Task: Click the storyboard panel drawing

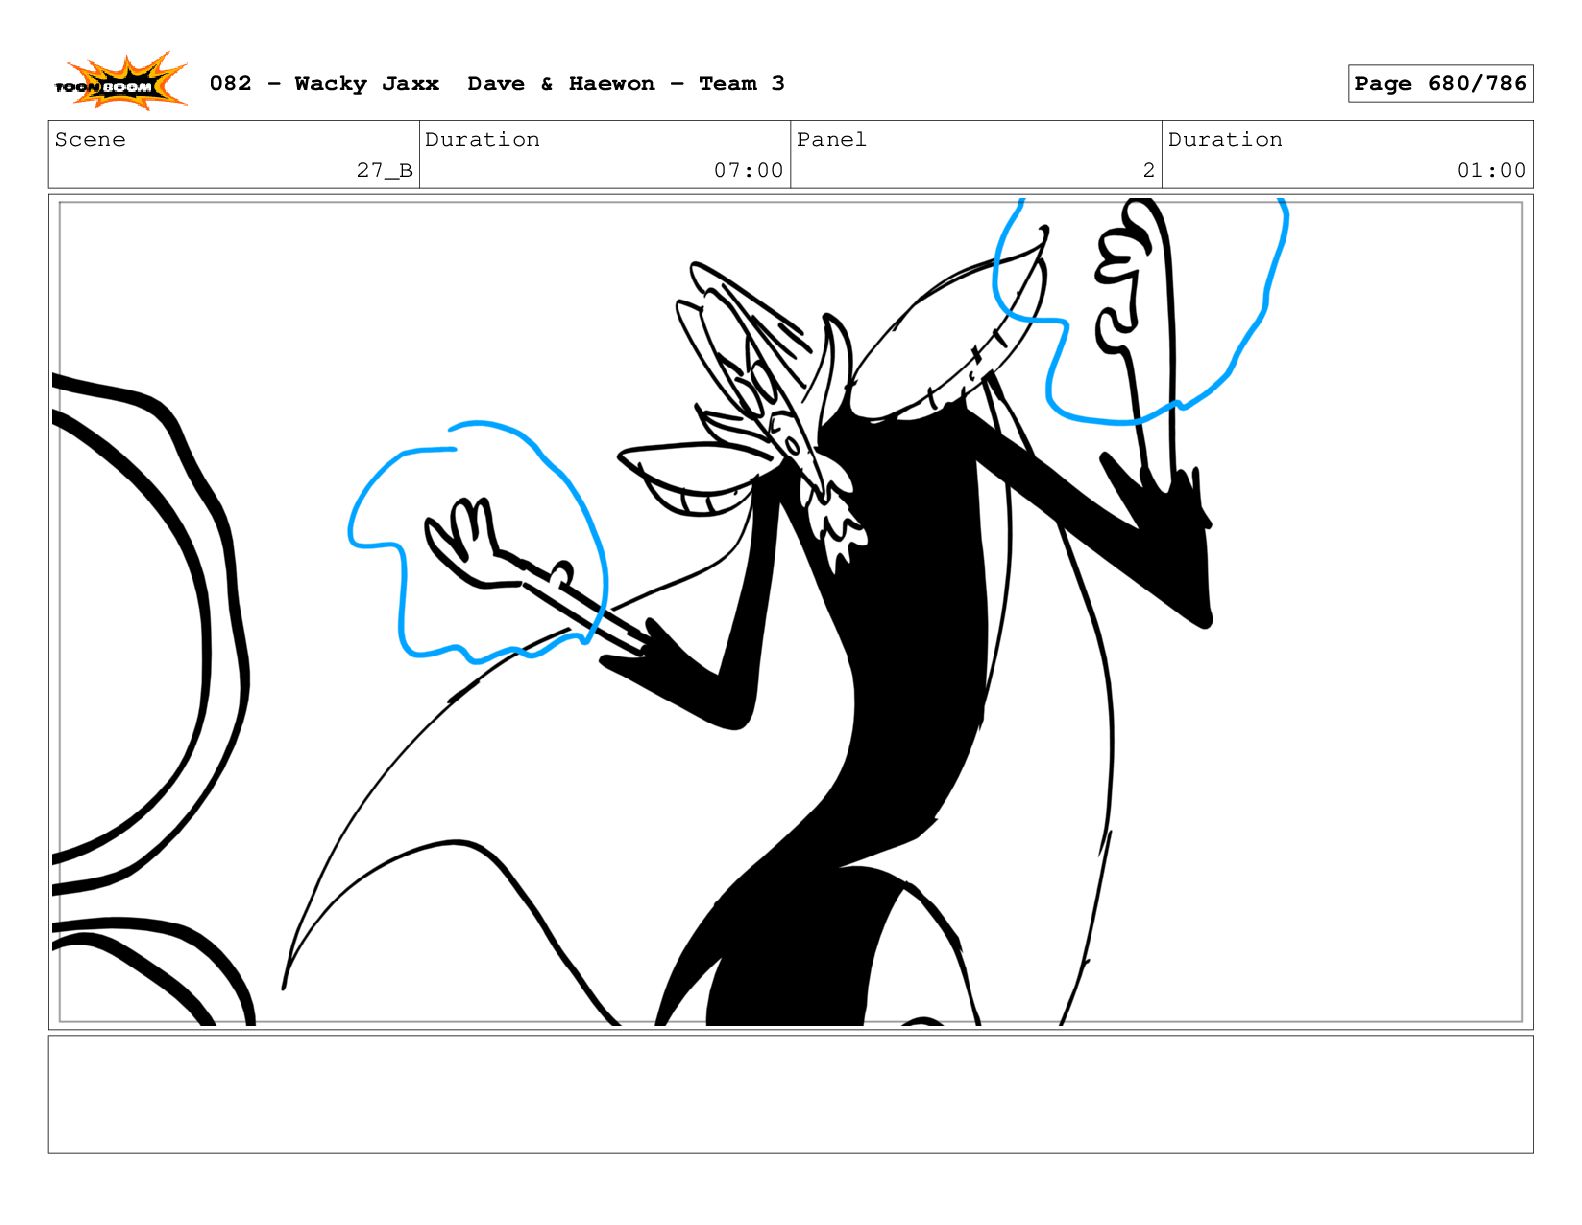Action: (790, 612)
